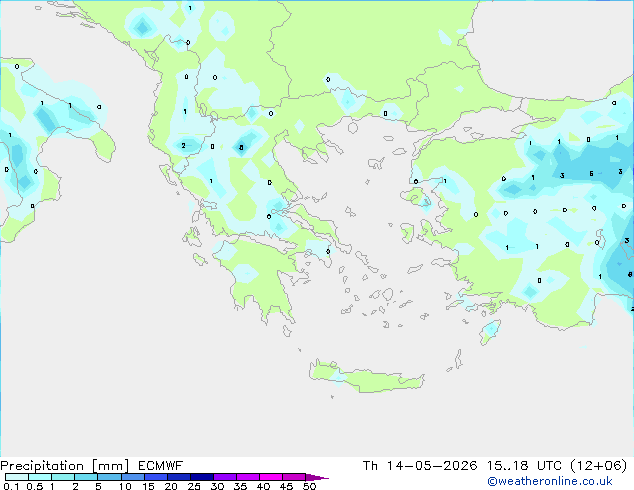The height and width of the screenshot is (490, 634).
Task: Click the '0.1' legend scale number
Action: [11, 486]
